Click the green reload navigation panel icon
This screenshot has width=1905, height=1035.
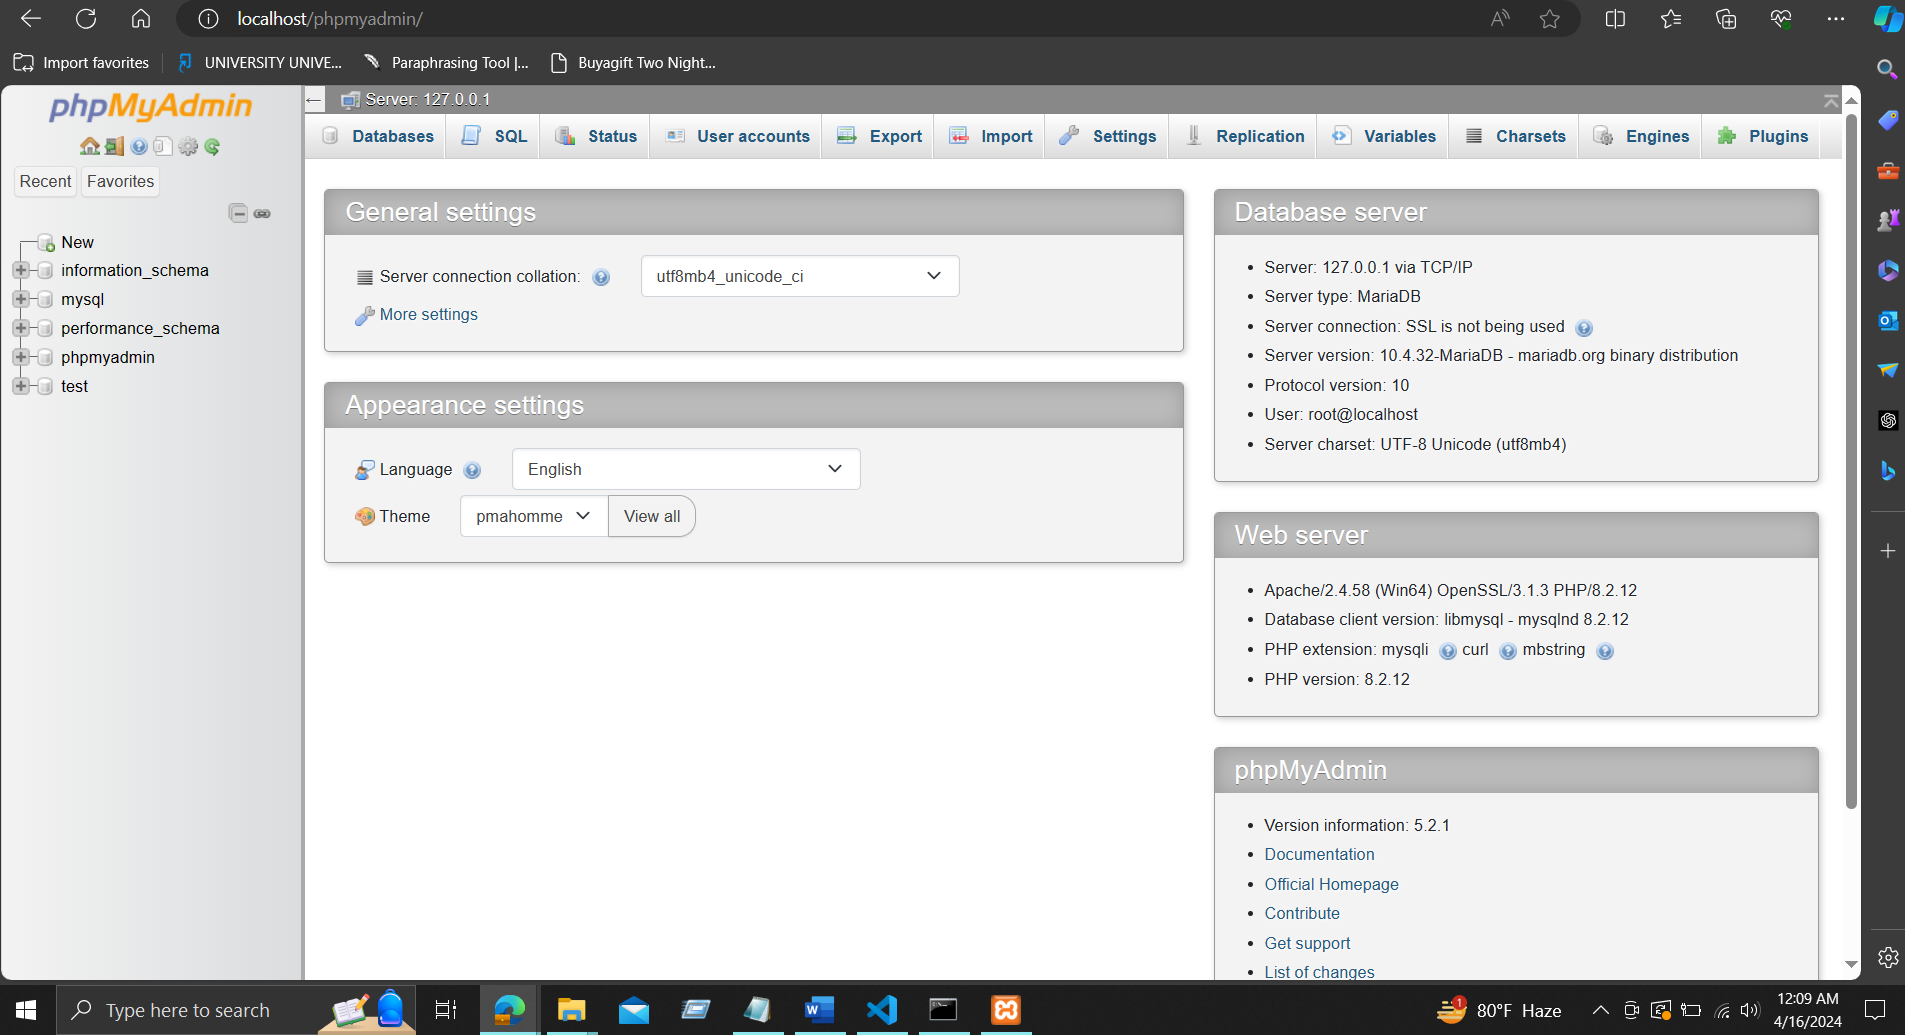[212, 147]
